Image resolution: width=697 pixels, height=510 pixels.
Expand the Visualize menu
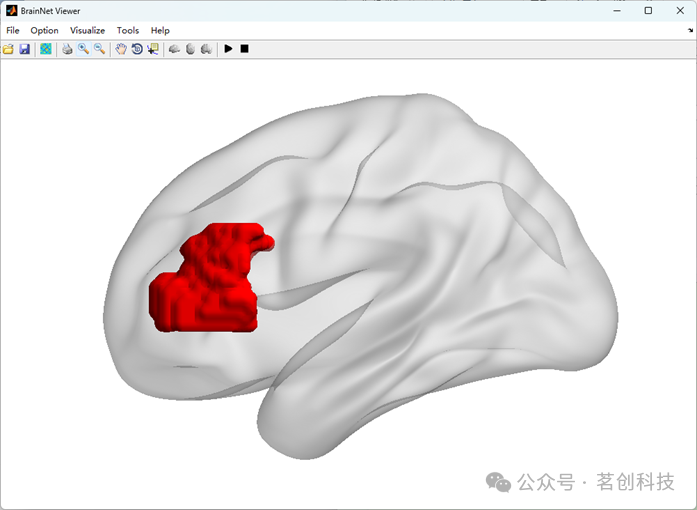coord(88,30)
